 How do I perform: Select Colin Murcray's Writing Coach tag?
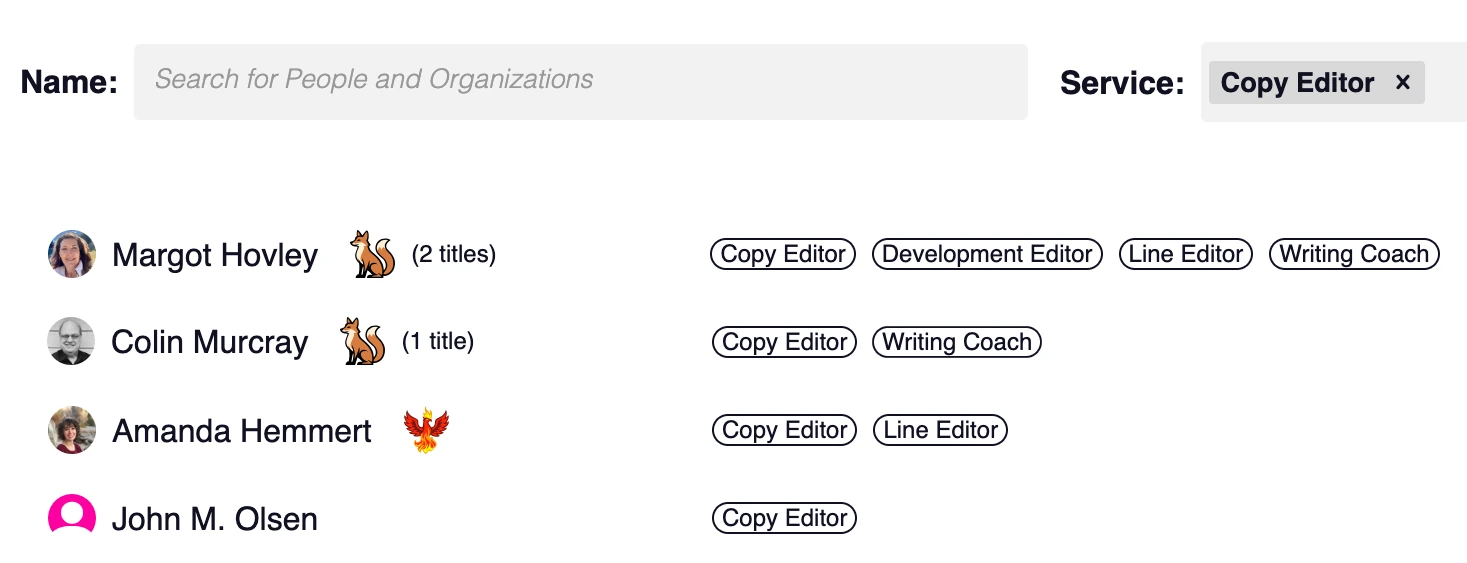(957, 342)
